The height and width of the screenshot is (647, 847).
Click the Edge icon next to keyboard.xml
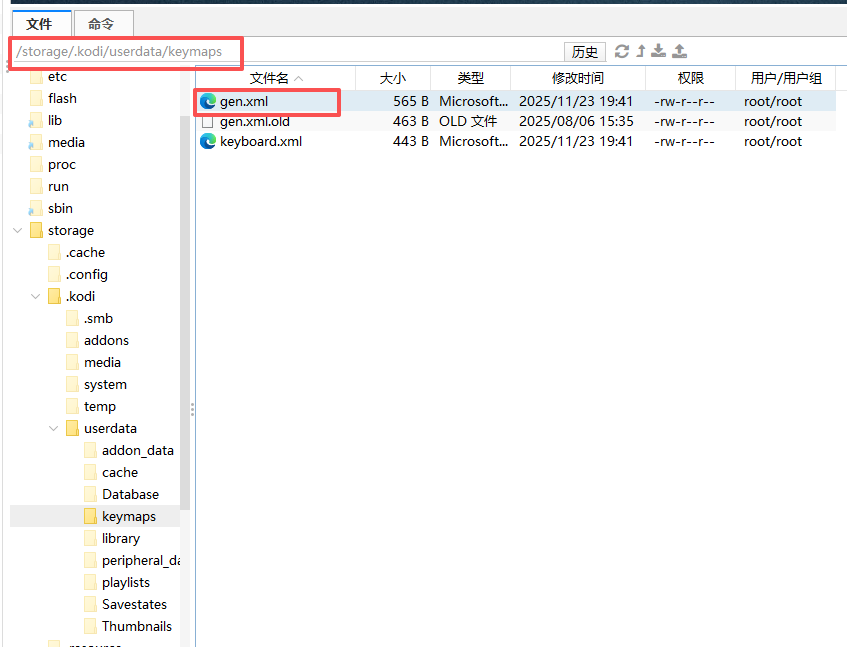(208, 141)
